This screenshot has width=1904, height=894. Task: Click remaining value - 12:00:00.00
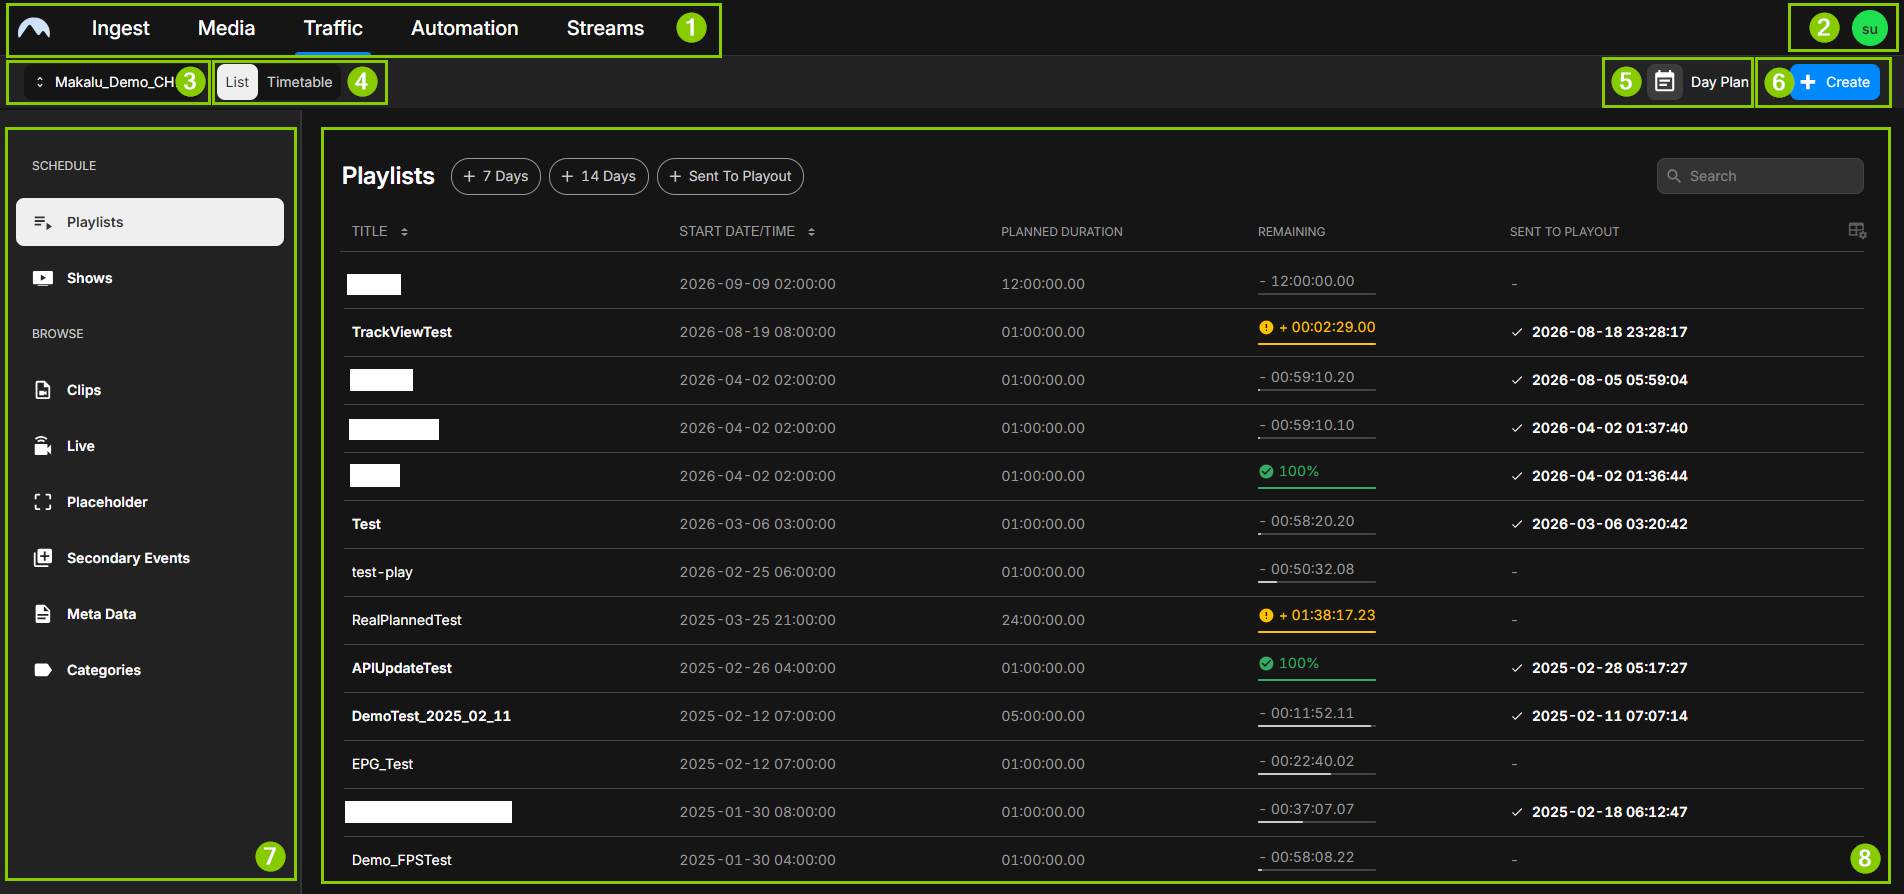tap(1307, 281)
